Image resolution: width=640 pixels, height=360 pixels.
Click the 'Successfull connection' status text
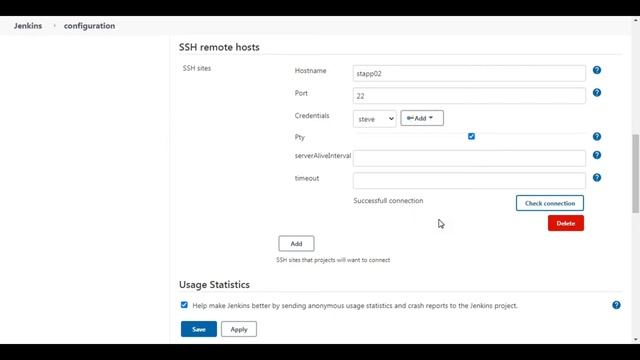tap(388, 200)
